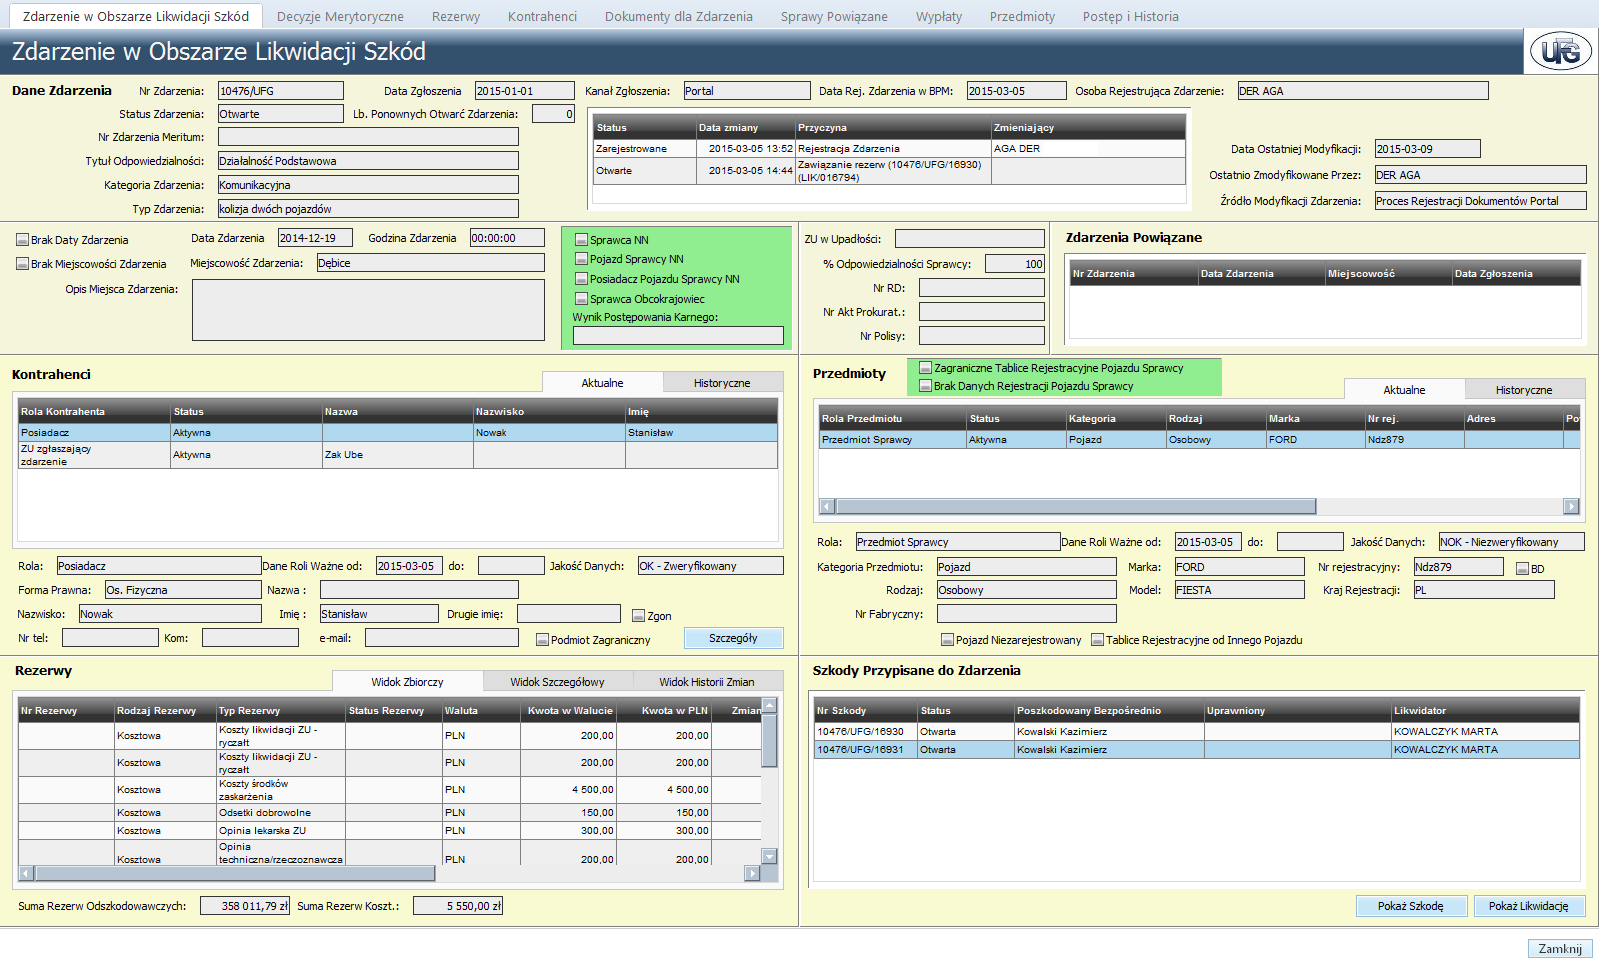
Task: Select Przedmiot Sprawcy FORD row
Action: pos(1200,440)
